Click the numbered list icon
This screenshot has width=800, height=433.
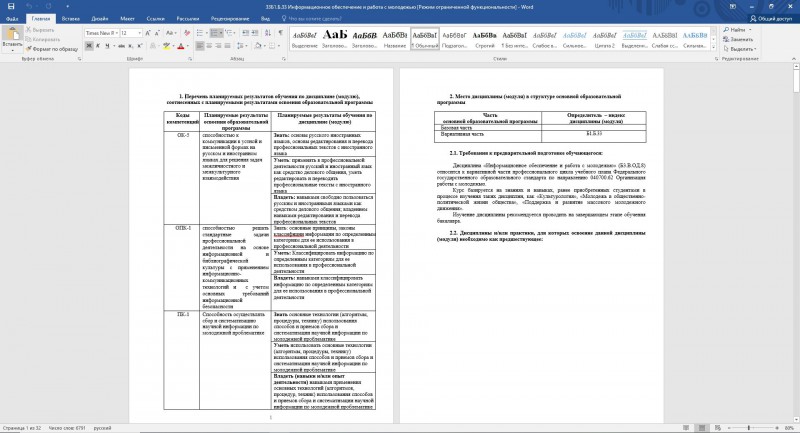(x=216, y=33)
